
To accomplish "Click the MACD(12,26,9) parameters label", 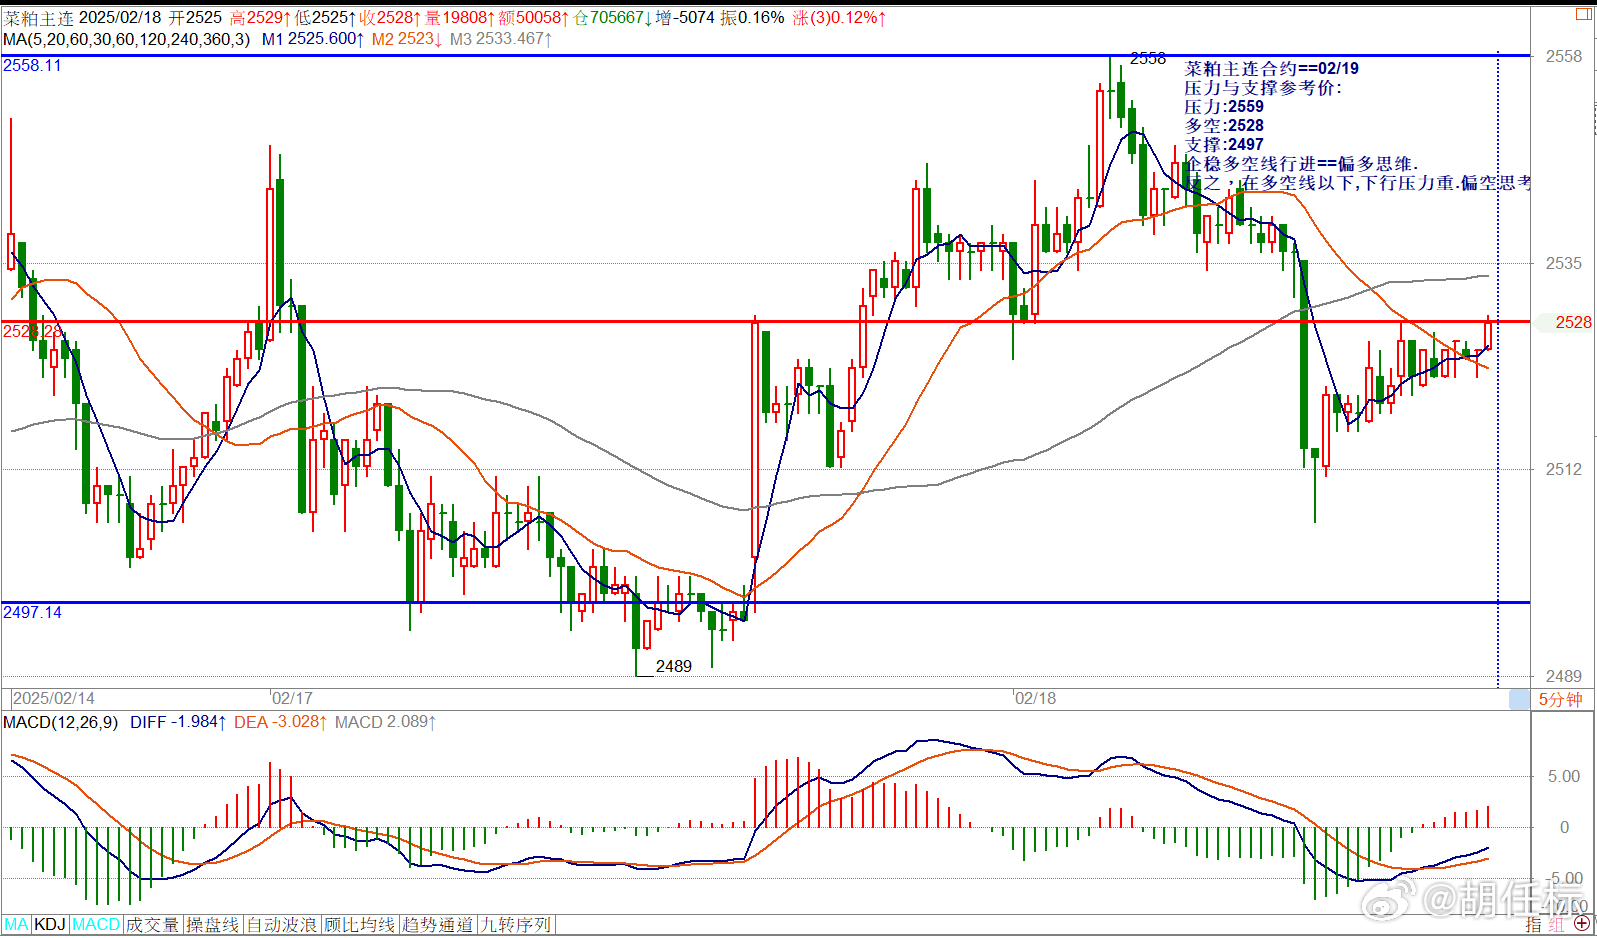I will pos(60,722).
